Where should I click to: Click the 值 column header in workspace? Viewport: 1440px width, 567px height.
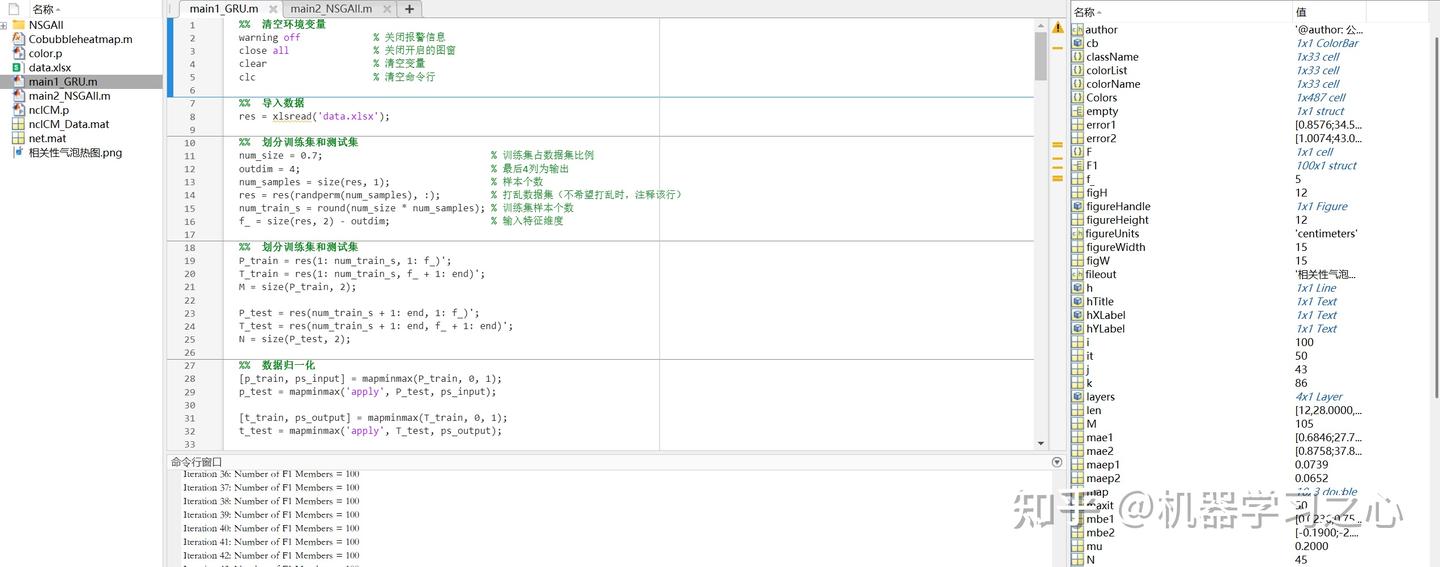[x=1301, y=12]
